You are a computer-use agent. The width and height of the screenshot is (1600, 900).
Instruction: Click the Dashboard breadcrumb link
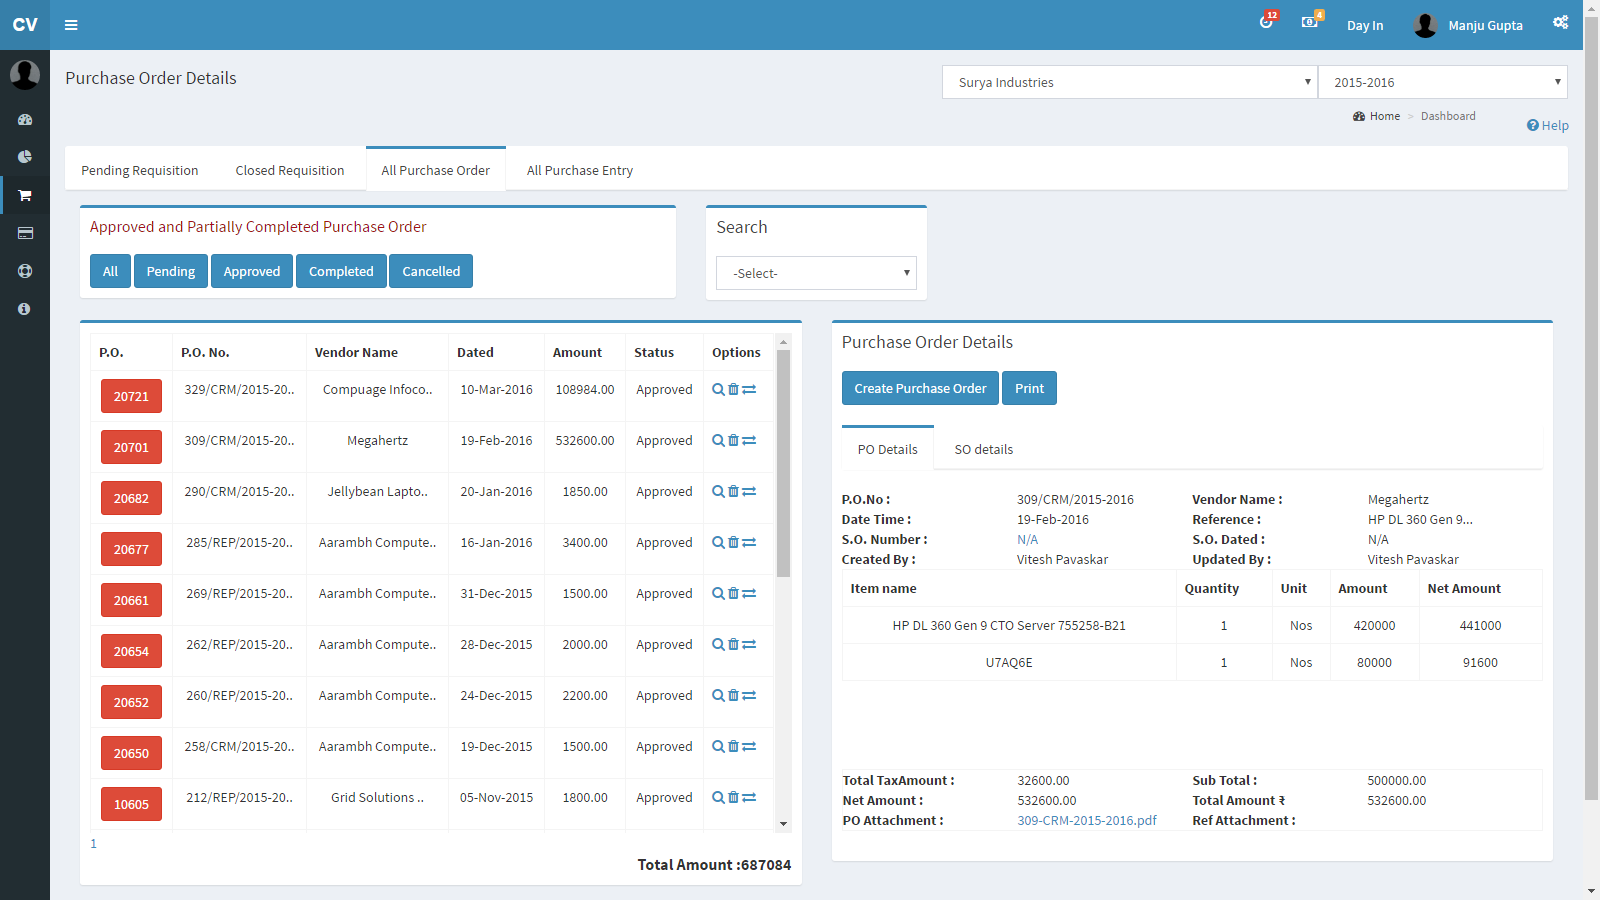tap(1448, 116)
